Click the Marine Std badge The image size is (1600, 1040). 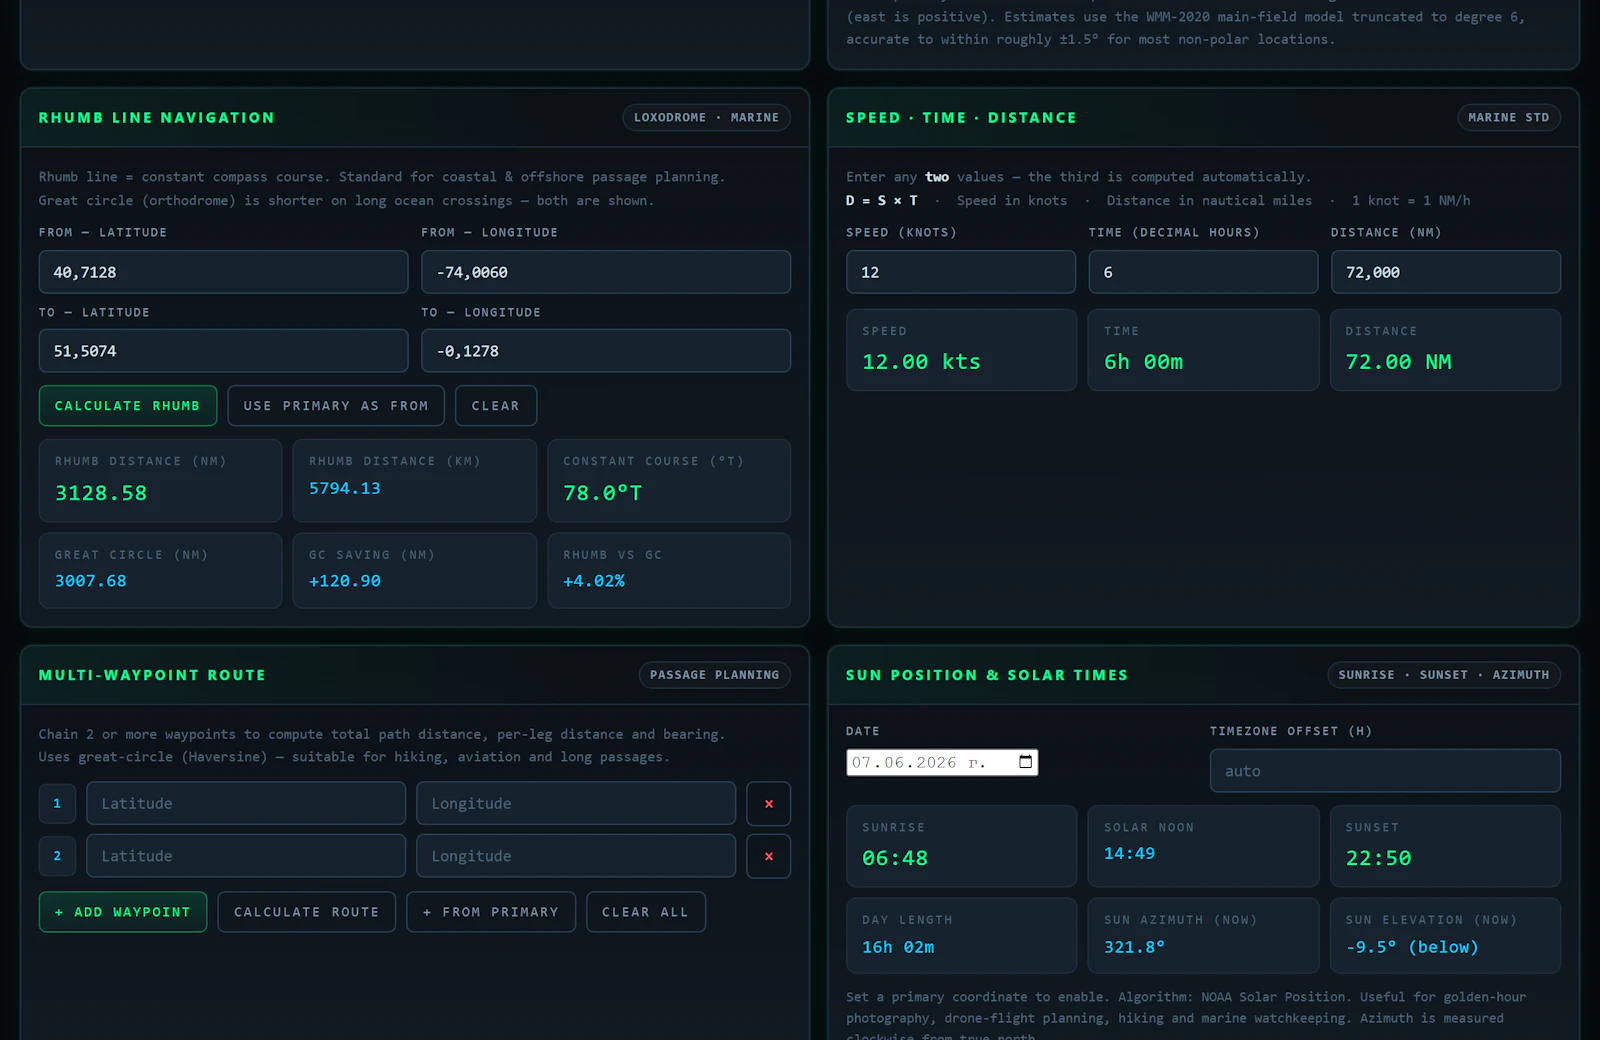(x=1509, y=117)
